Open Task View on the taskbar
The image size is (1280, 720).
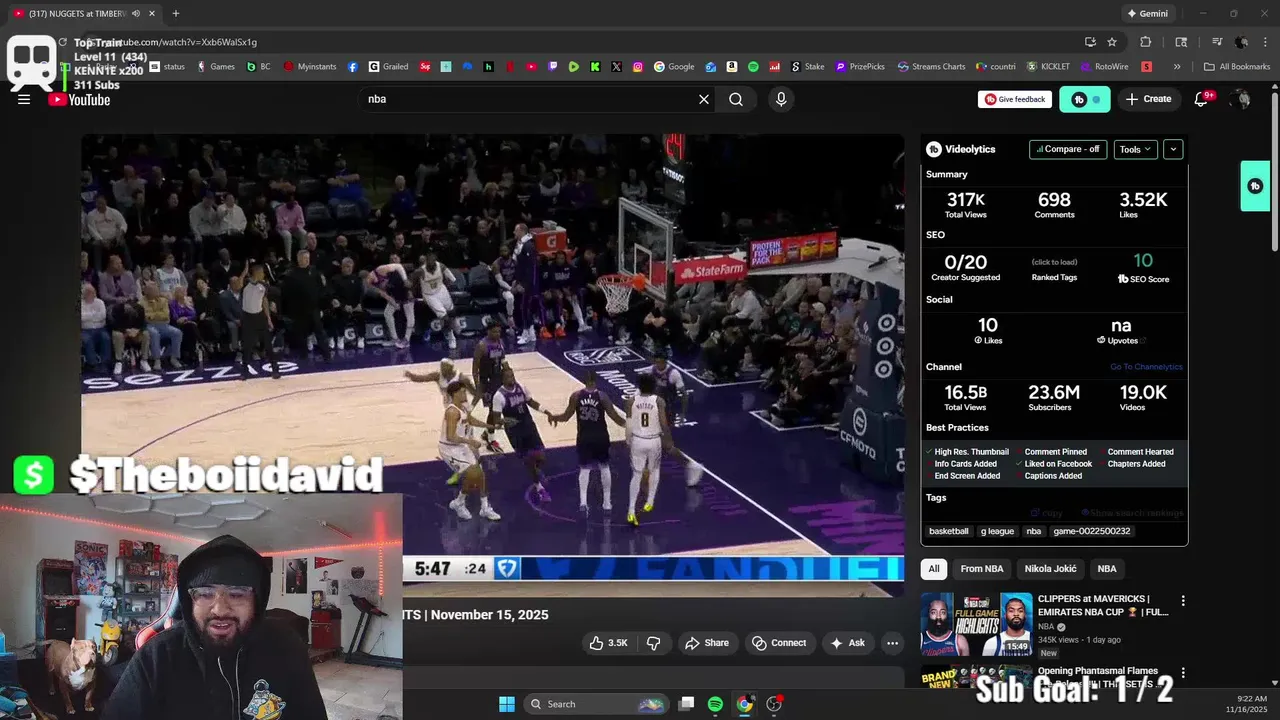pyautogui.click(x=686, y=704)
